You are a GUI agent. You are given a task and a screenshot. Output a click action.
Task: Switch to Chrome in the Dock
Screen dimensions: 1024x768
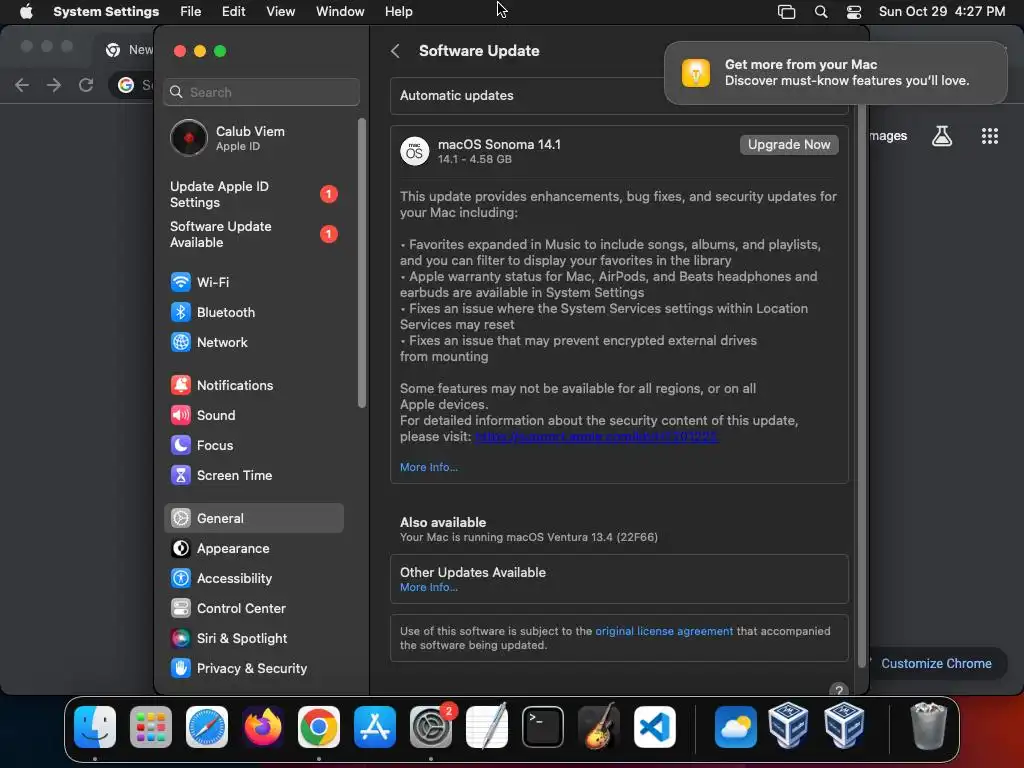pos(319,727)
